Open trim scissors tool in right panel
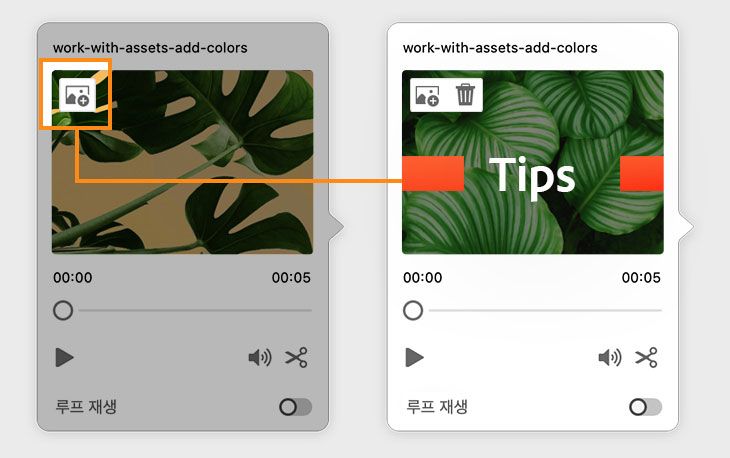 tap(647, 357)
